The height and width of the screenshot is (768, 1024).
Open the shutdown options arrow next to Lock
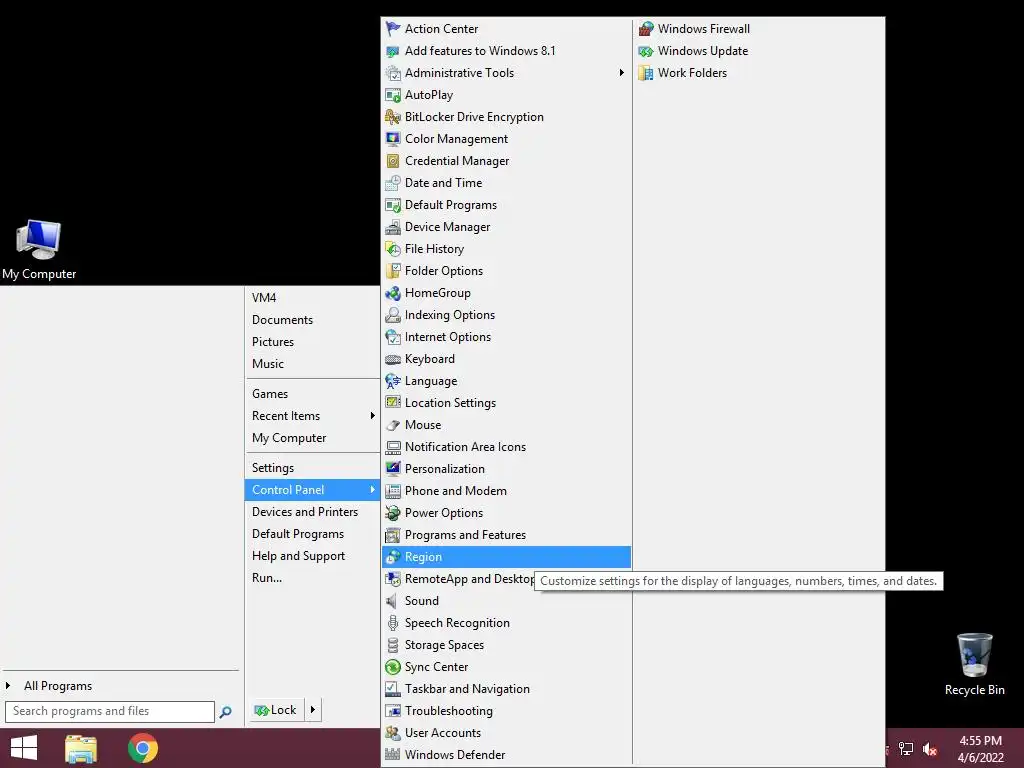pos(313,710)
